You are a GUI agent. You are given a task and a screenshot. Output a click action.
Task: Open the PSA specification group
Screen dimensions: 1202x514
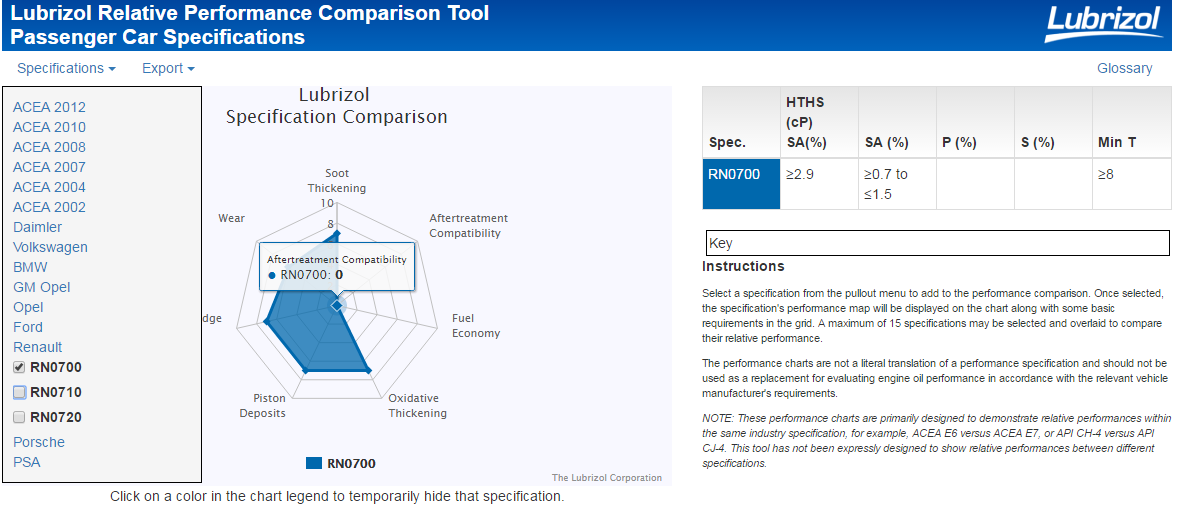[27, 462]
